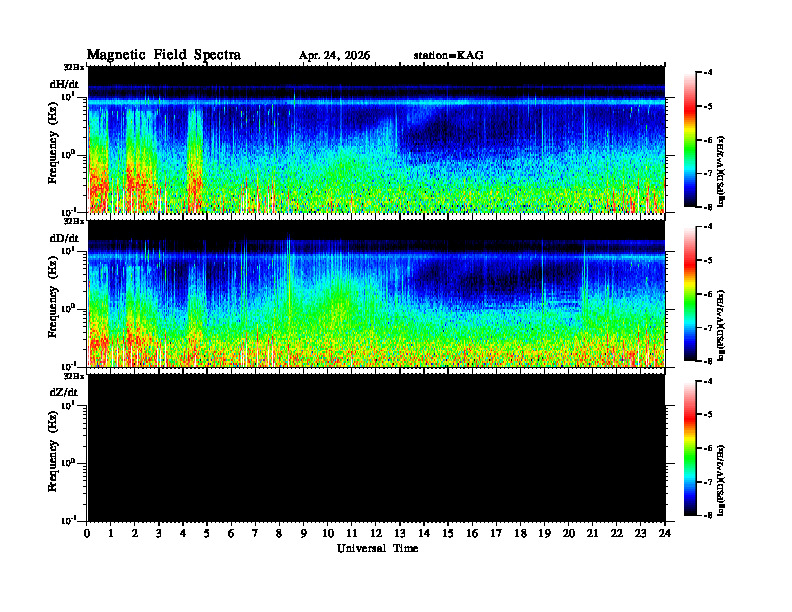Click the color bar beside the dH/dt panel
This screenshot has height=612, width=792.
tap(690, 140)
